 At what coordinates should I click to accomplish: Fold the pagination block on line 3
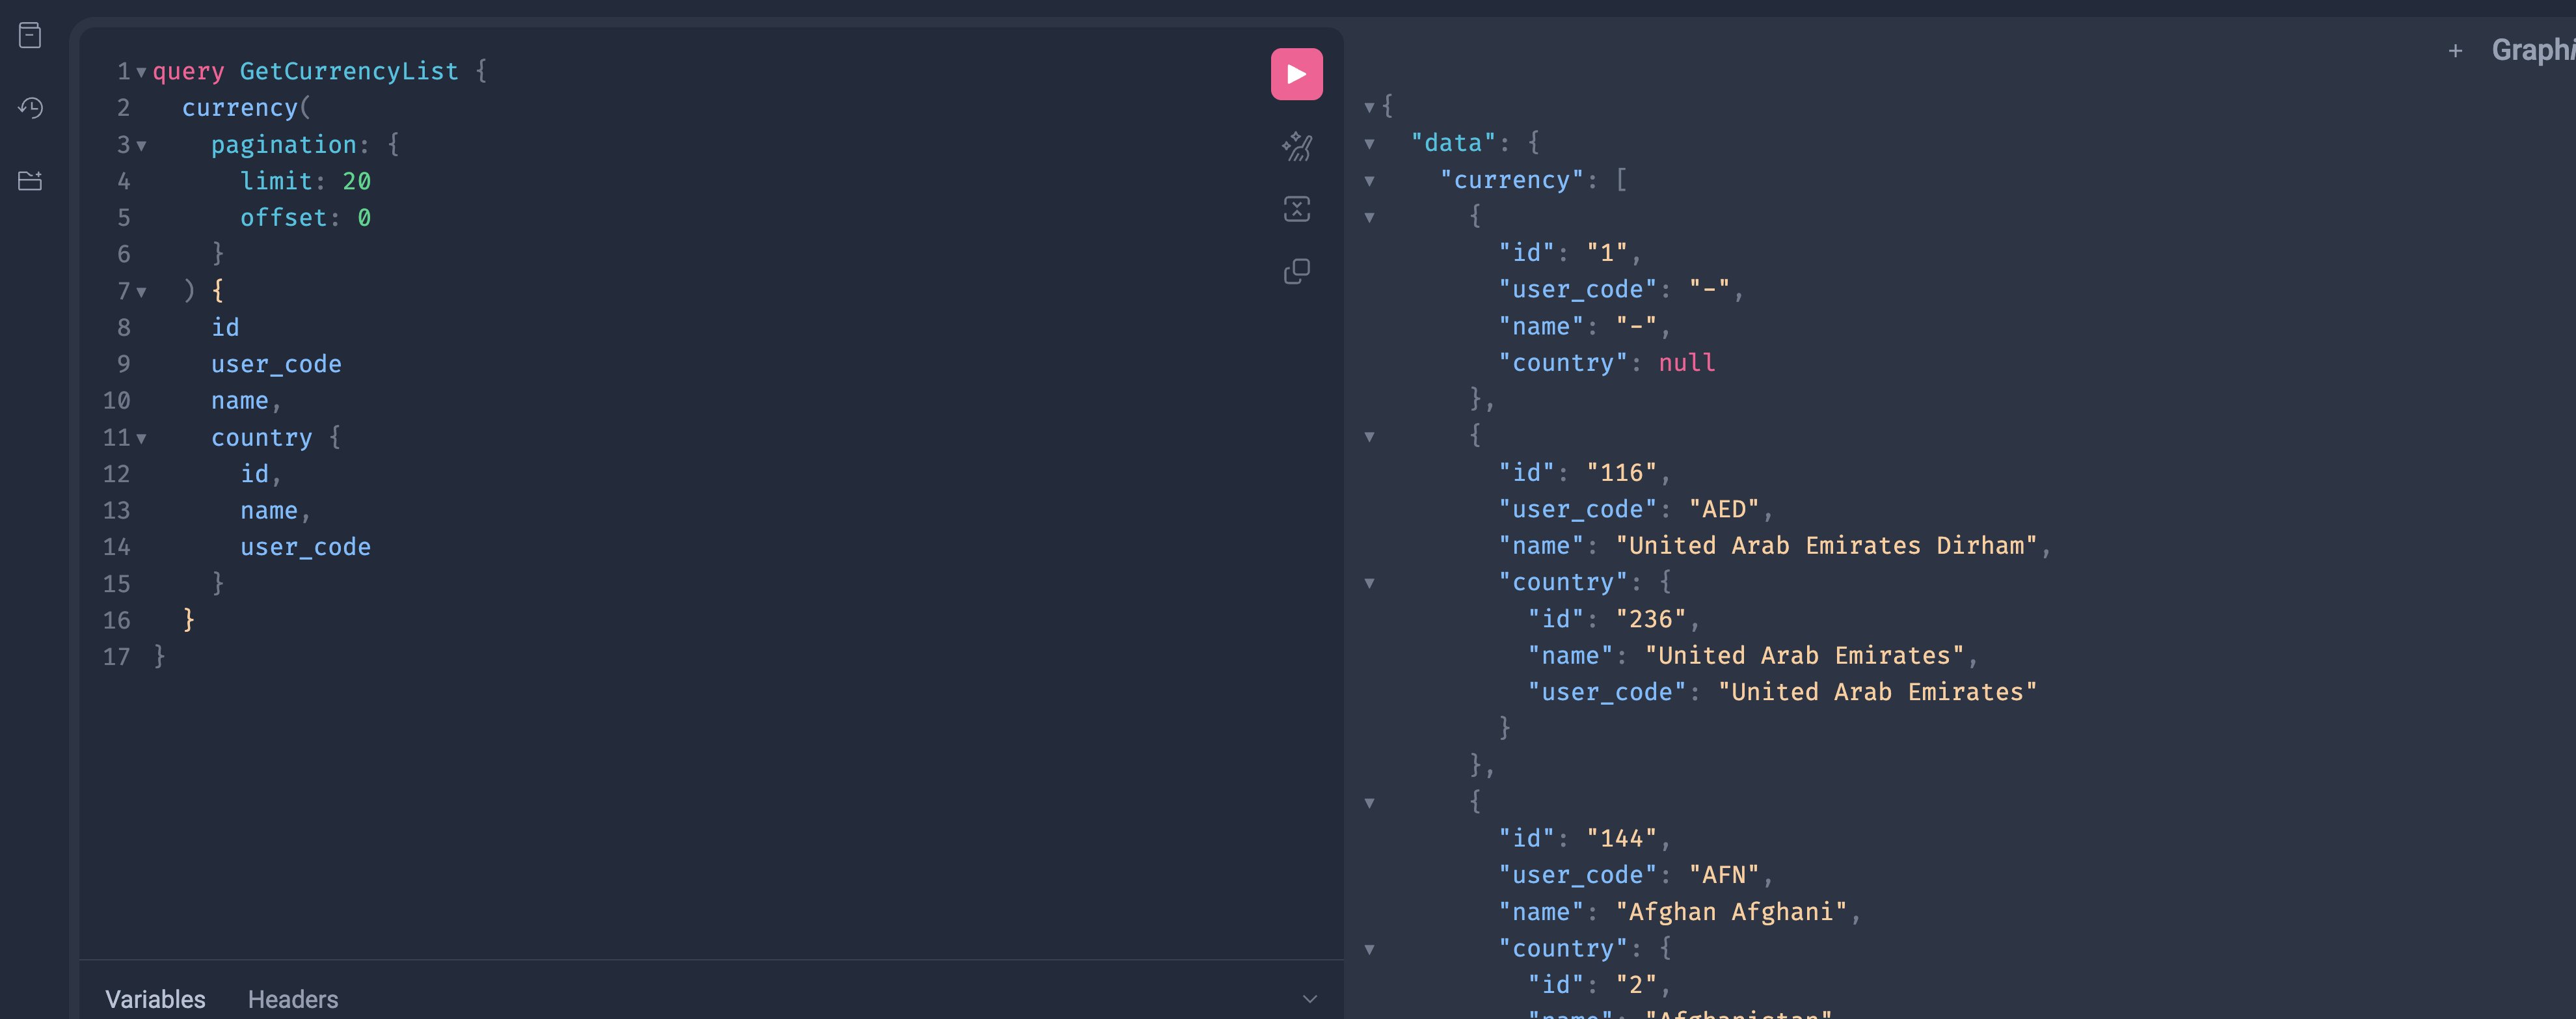click(x=141, y=146)
